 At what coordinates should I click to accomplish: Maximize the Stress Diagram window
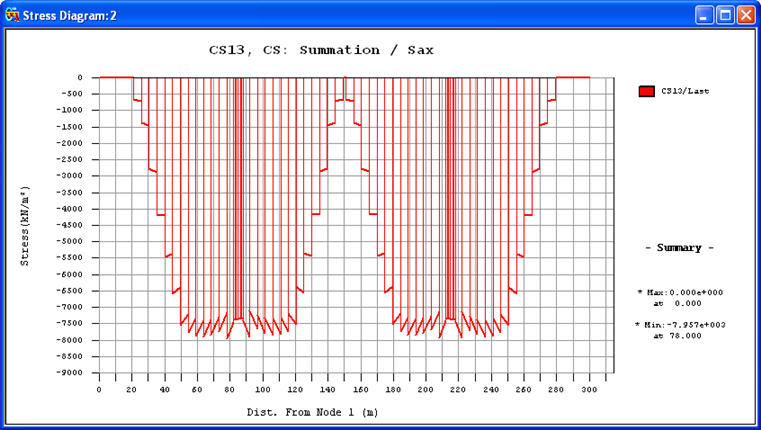point(726,14)
